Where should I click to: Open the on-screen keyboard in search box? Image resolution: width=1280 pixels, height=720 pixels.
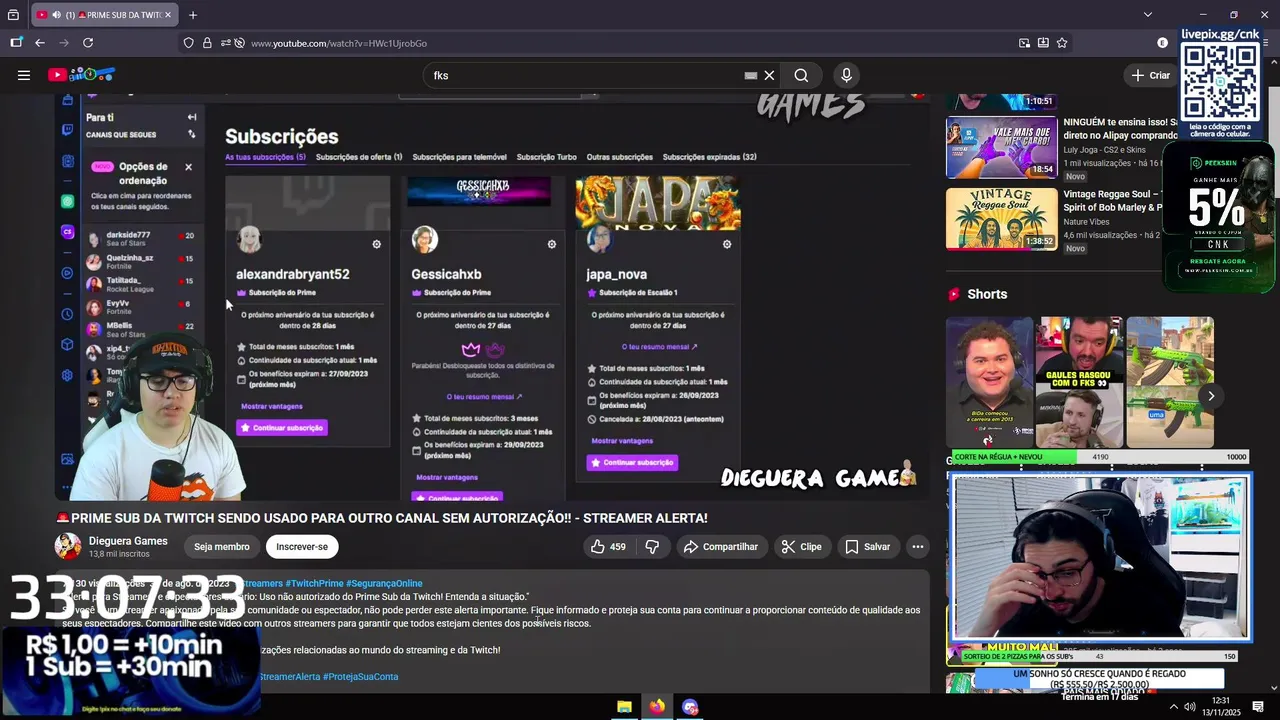coord(750,75)
